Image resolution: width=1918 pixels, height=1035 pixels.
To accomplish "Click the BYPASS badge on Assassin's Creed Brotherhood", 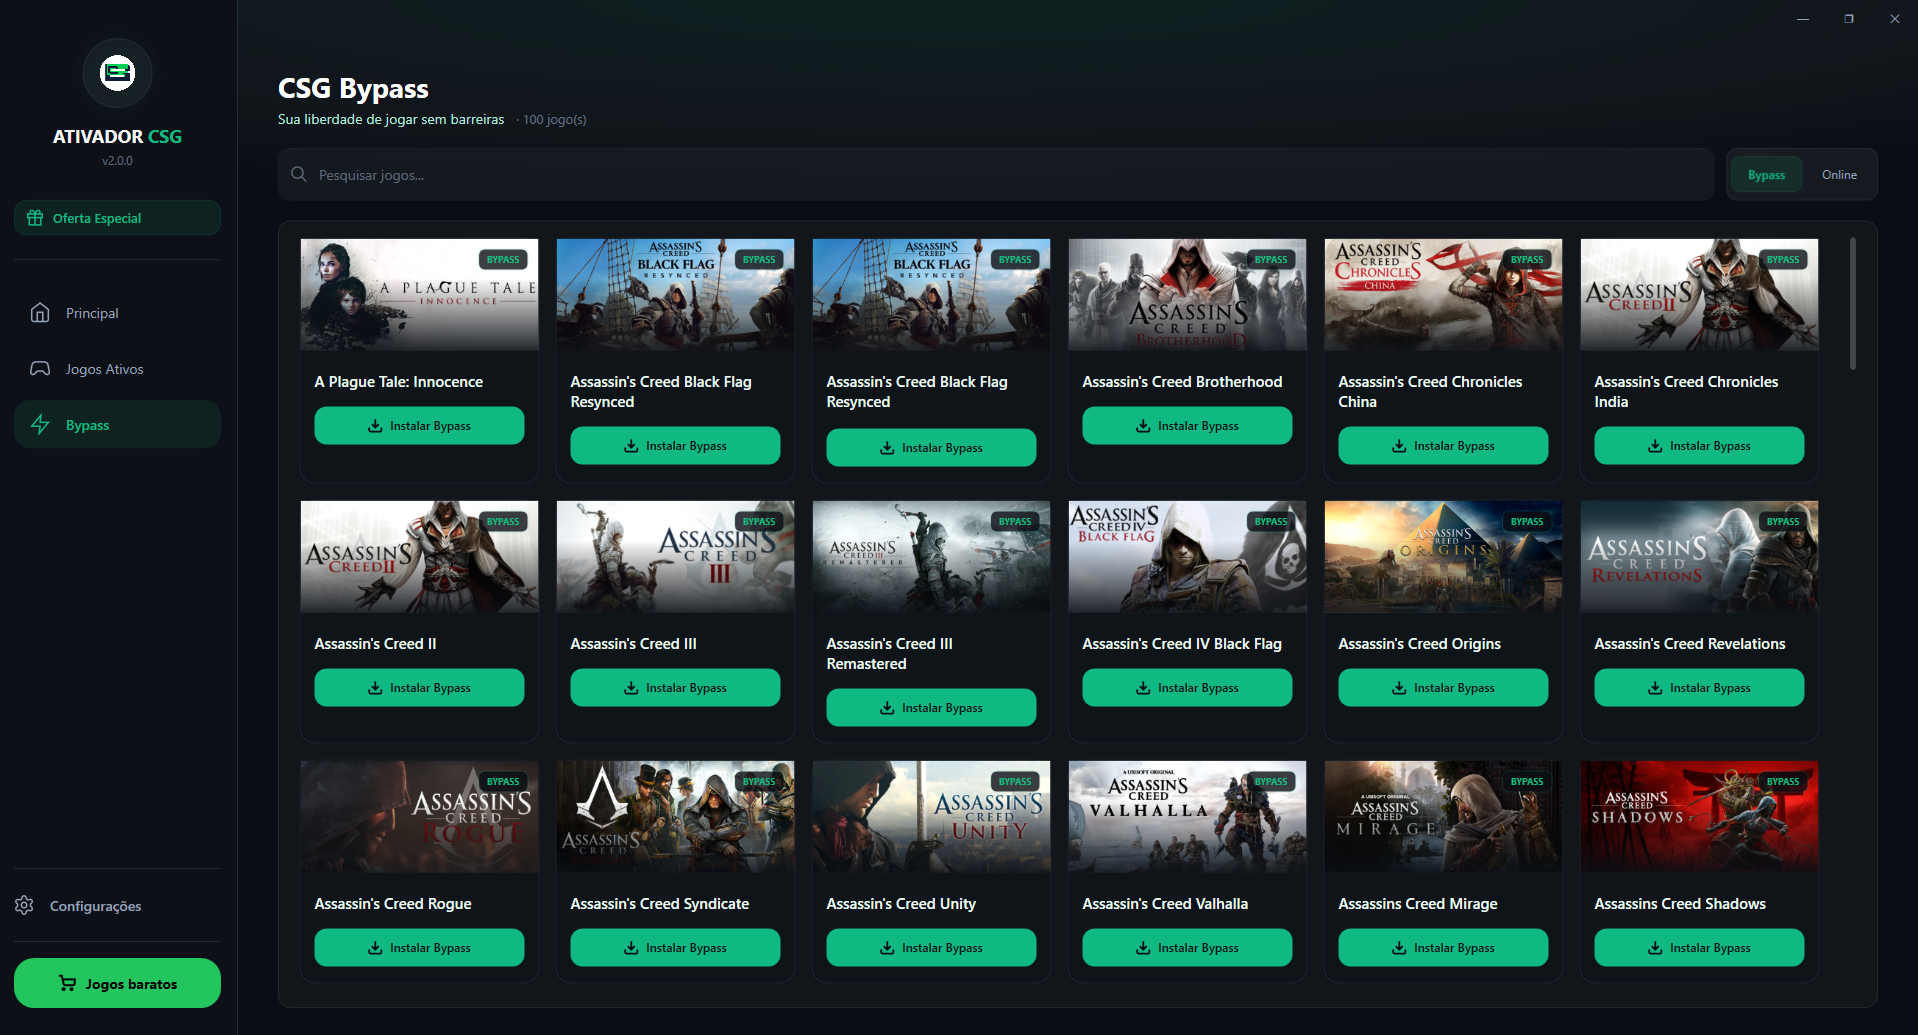I will pyautogui.click(x=1271, y=259).
